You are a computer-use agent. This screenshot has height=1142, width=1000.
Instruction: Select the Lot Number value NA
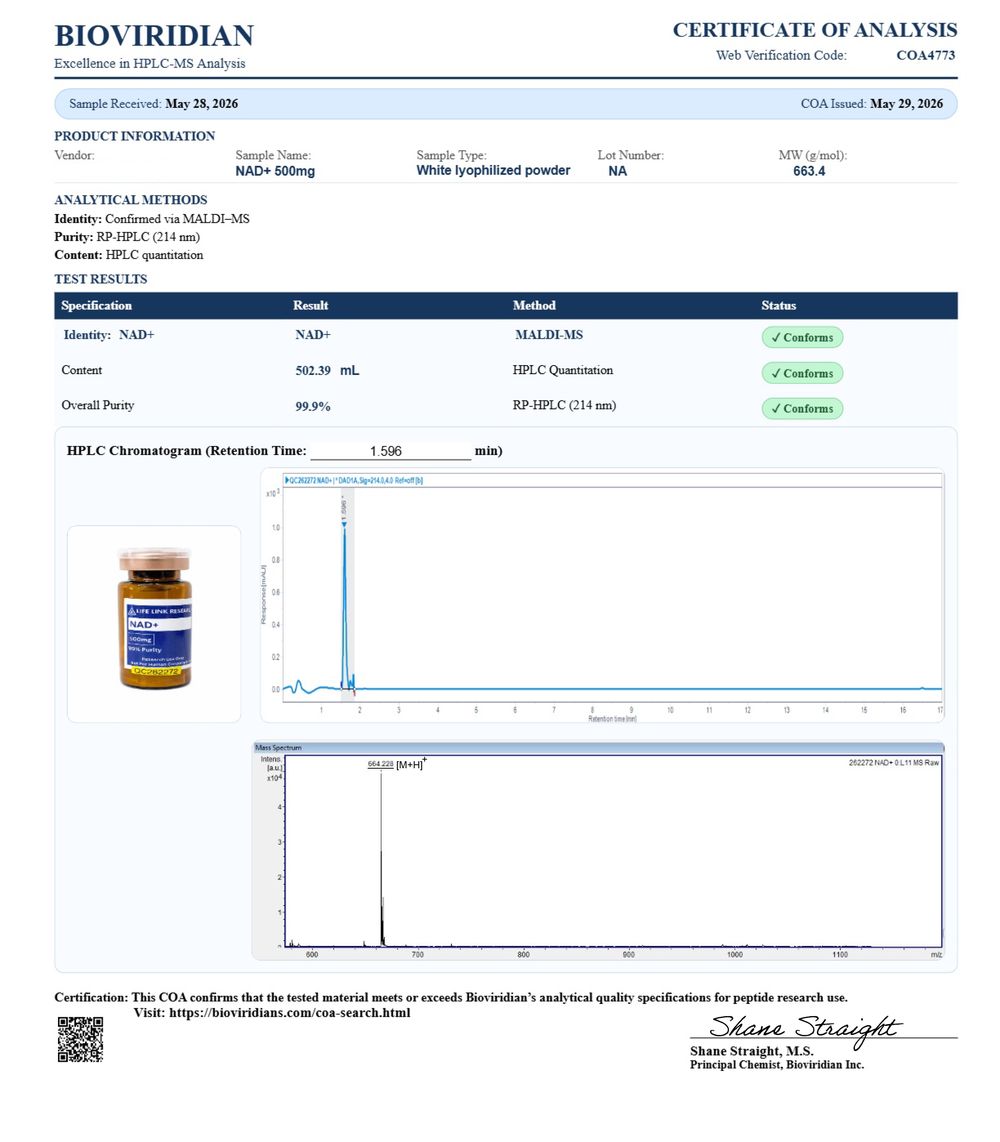(618, 171)
